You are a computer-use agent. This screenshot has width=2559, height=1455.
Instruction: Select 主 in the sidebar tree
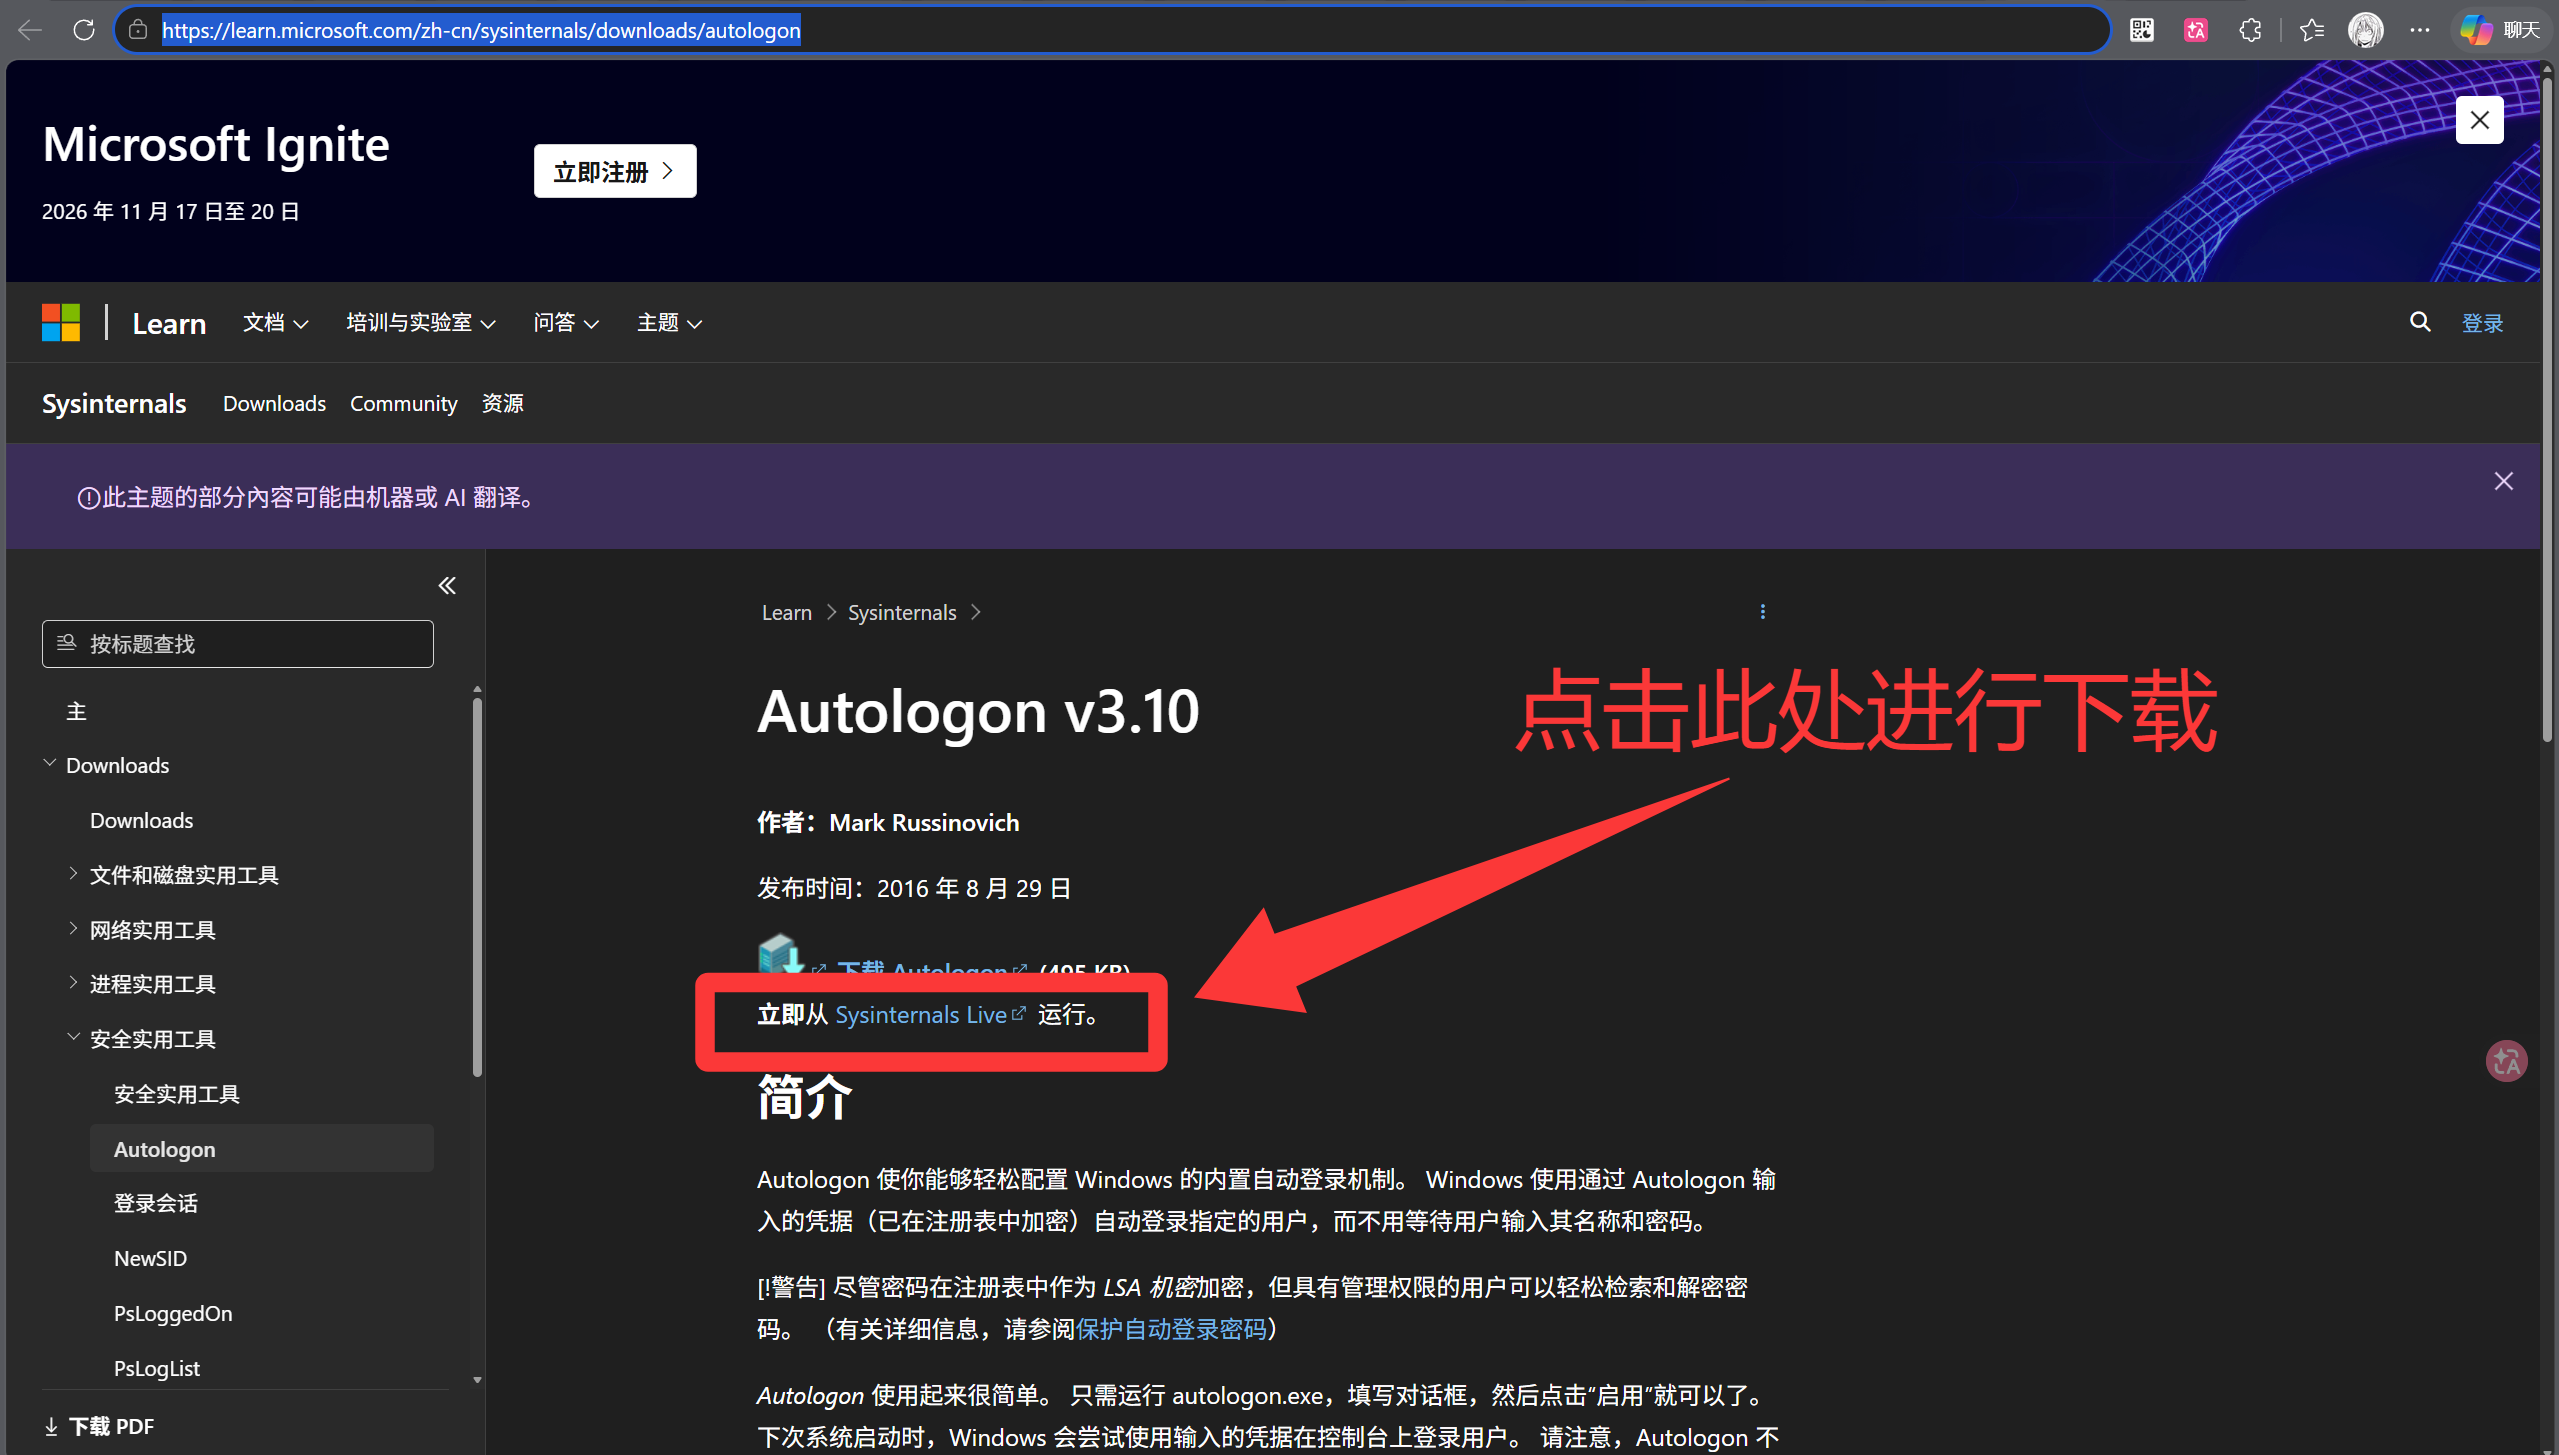[x=76, y=711]
